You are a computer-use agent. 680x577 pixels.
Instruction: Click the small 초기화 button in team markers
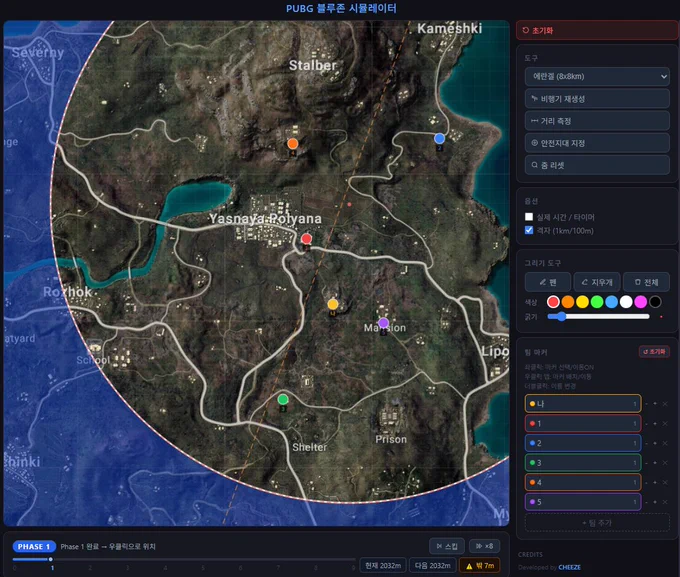[x=654, y=351]
